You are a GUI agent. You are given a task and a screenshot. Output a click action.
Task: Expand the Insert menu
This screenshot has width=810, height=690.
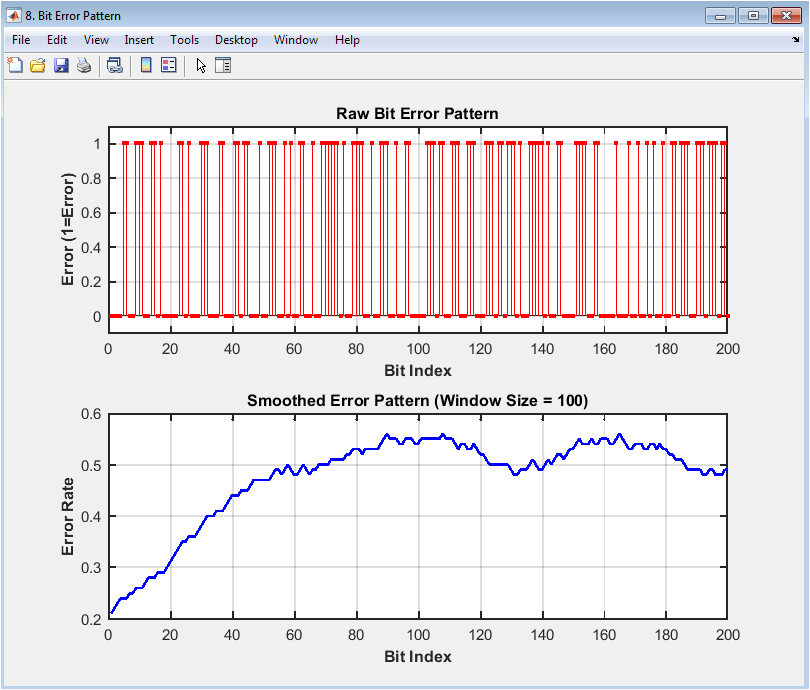139,40
